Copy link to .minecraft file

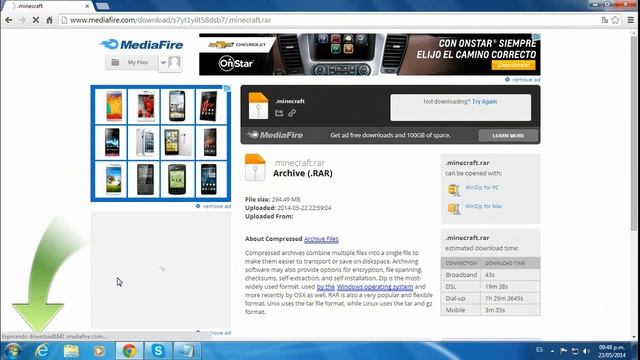(x=292, y=113)
